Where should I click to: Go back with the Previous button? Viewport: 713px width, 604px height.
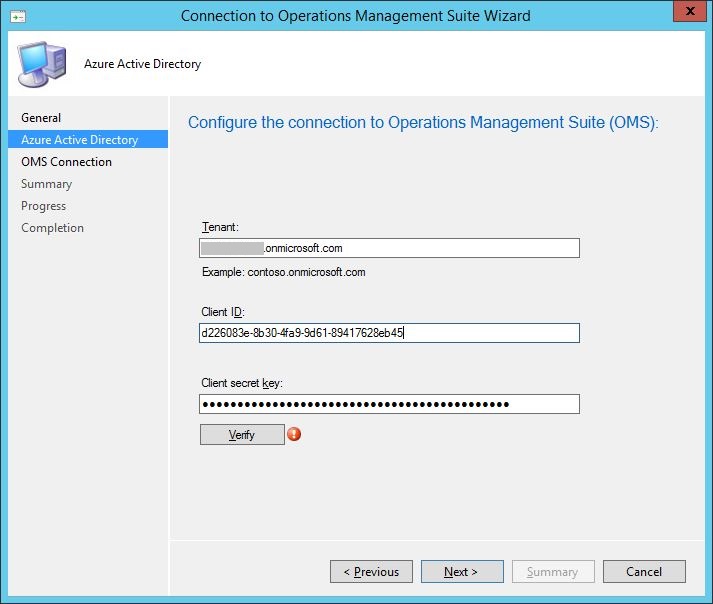371,571
